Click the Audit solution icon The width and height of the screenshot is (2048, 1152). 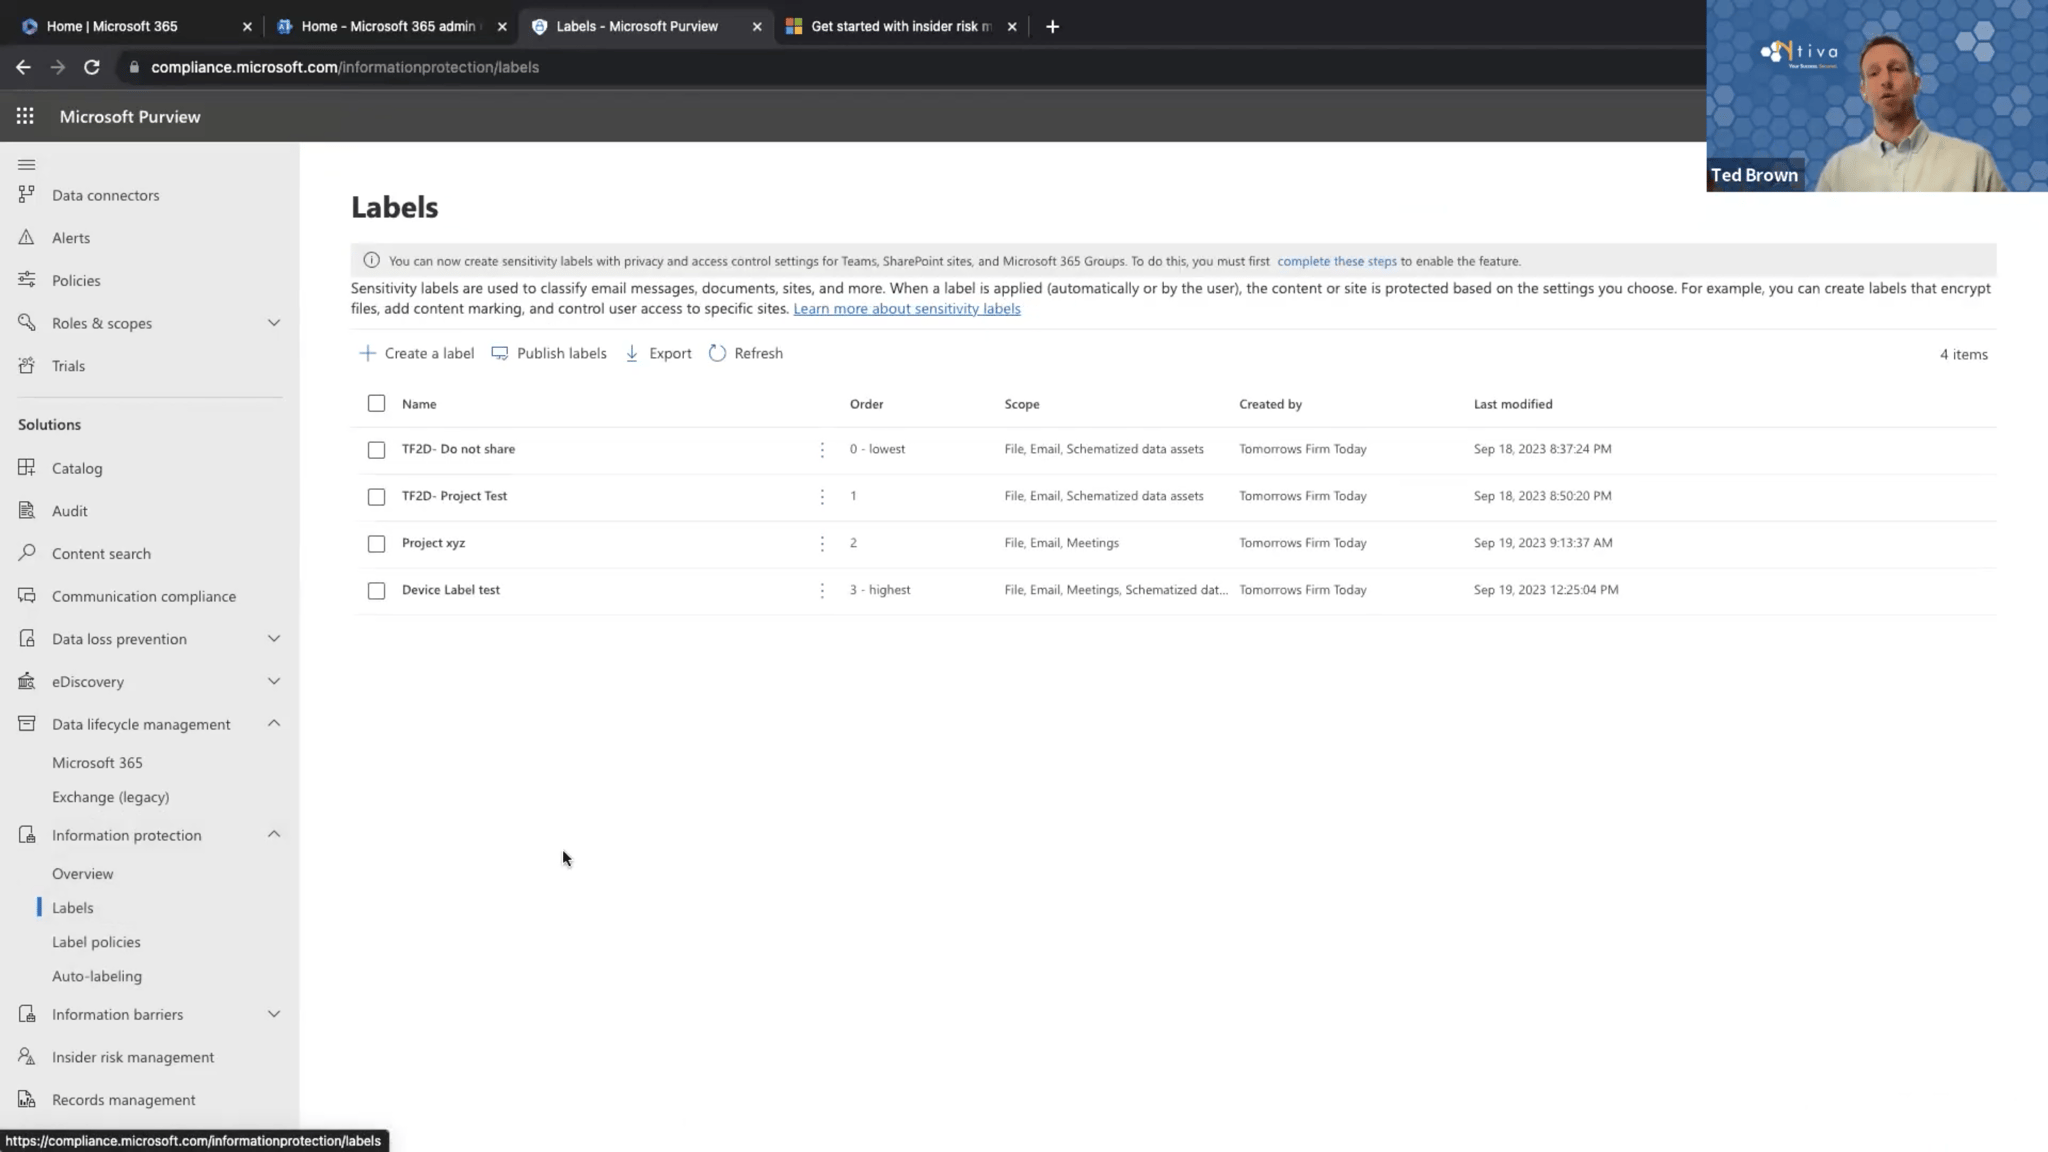coord(26,510)
